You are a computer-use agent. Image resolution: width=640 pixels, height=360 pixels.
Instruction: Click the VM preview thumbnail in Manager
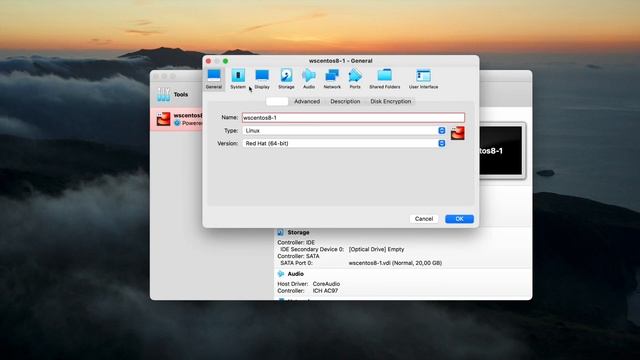point(502,151)
